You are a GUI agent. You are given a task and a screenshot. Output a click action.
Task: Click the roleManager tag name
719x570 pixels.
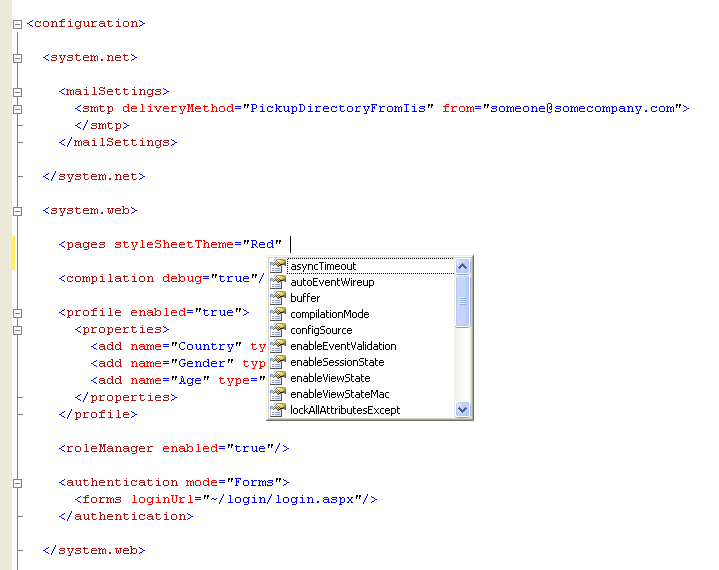click(x=110, y=448)
